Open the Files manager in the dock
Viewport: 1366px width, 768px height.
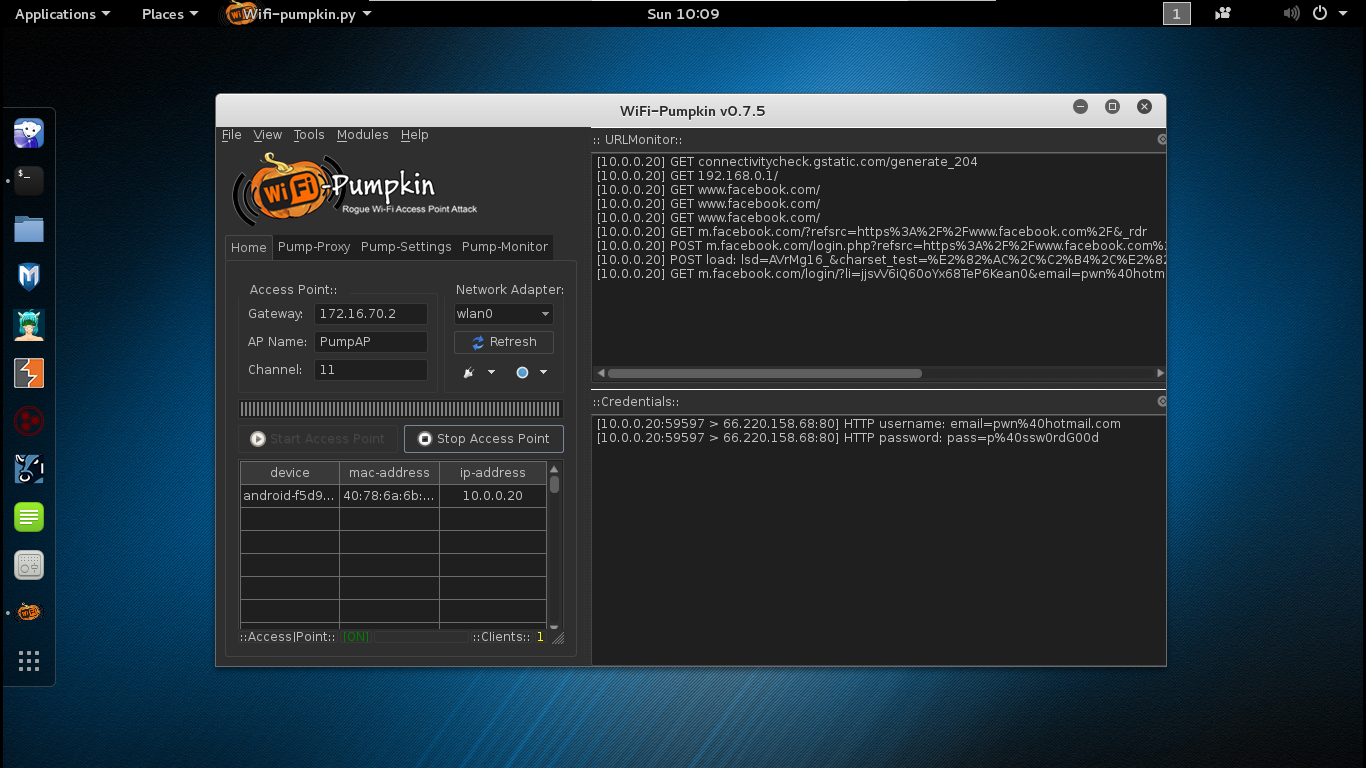[29, 229]
